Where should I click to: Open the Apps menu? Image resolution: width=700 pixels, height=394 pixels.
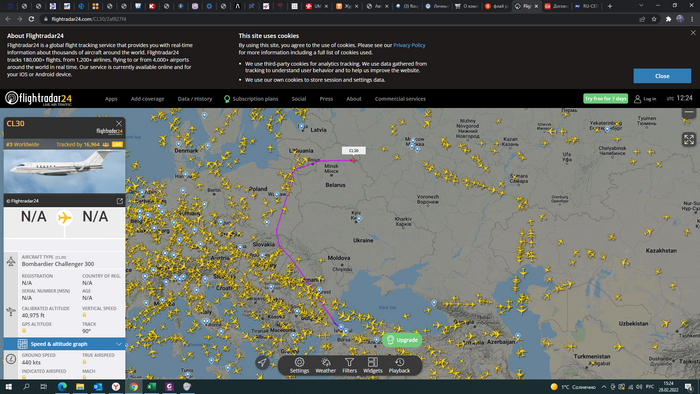pos(111,99)
